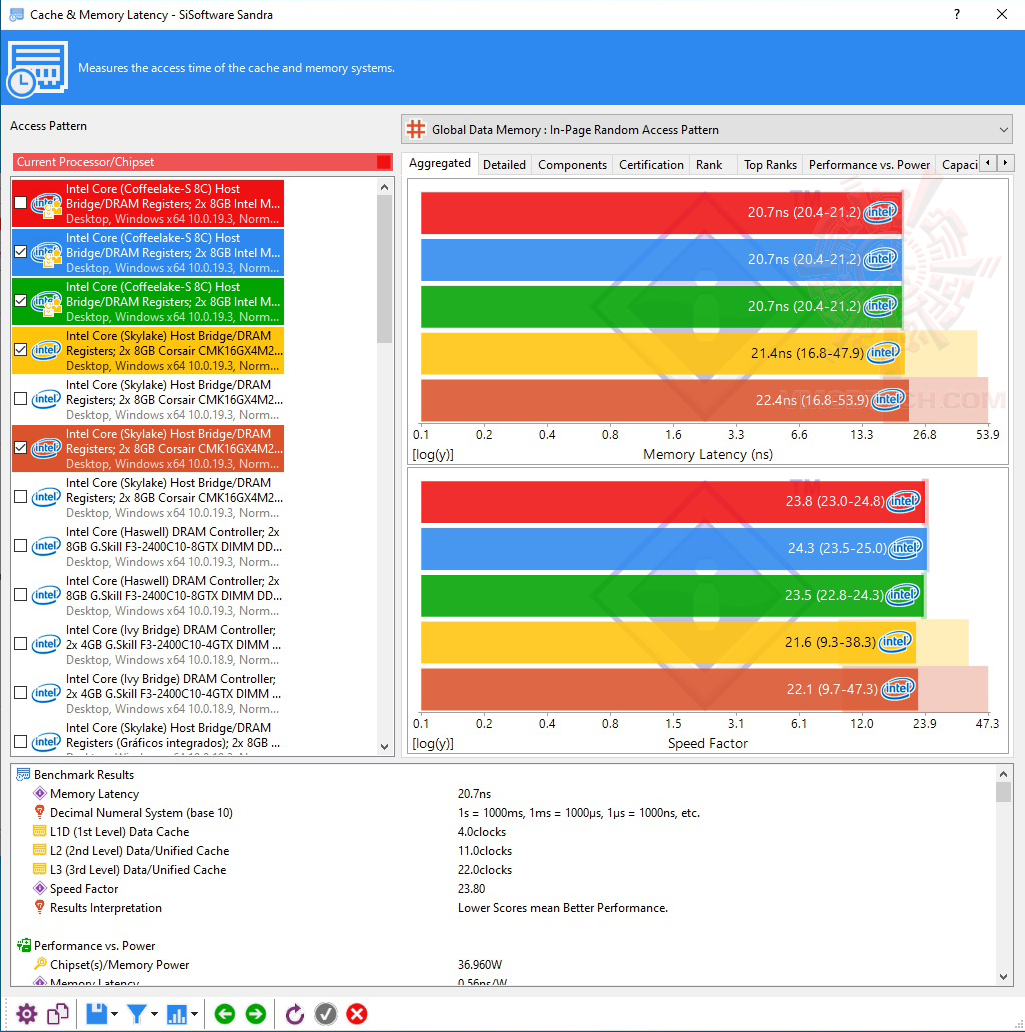1025x1032 pixels.
Task: Select the Aggregated tab
Action: (440, 163)
